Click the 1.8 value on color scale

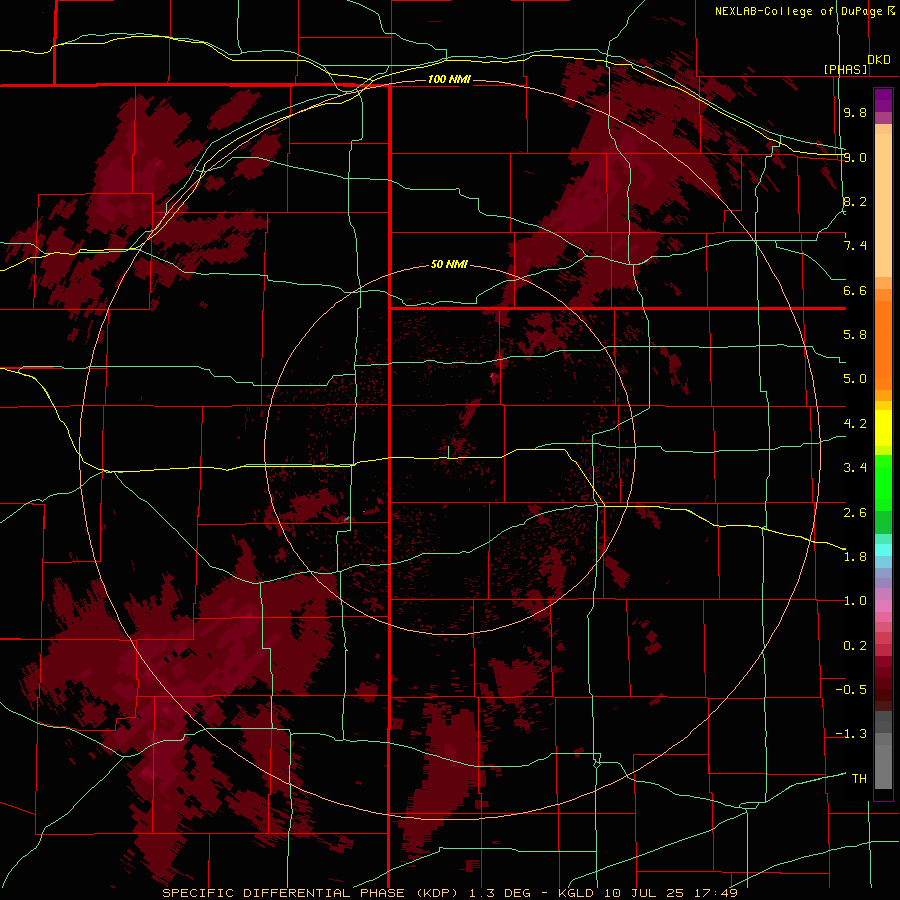pyautogui.click(x=855, y=557)
